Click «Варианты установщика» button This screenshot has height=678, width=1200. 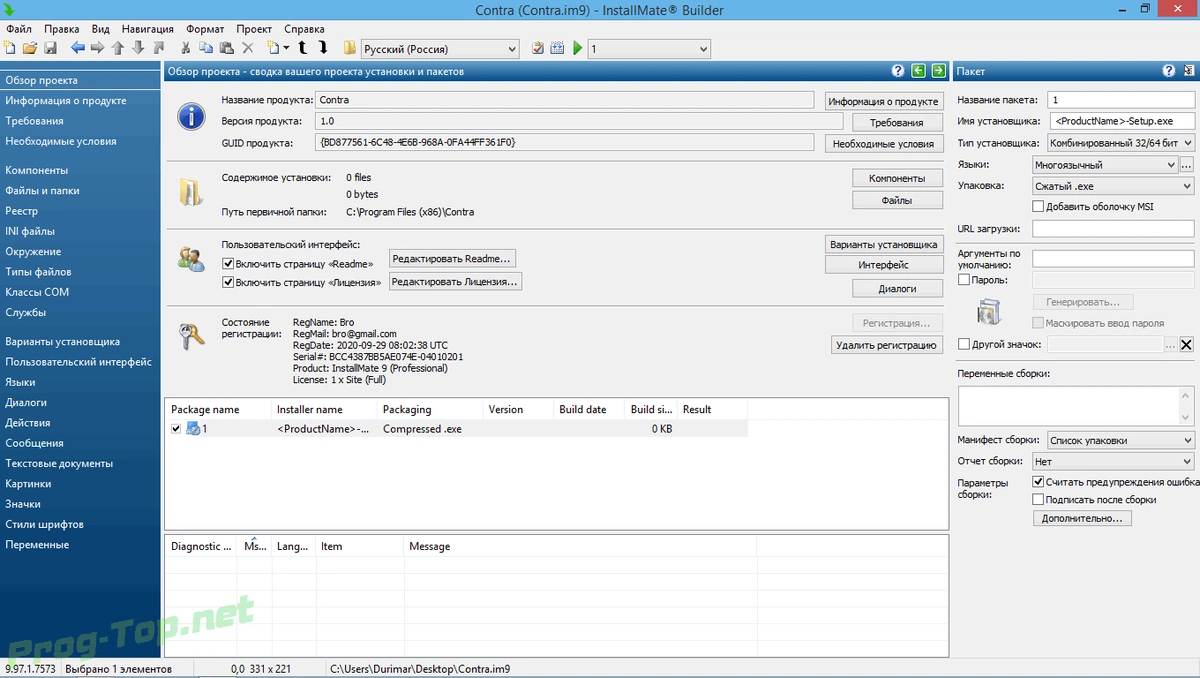pos(884,244)
